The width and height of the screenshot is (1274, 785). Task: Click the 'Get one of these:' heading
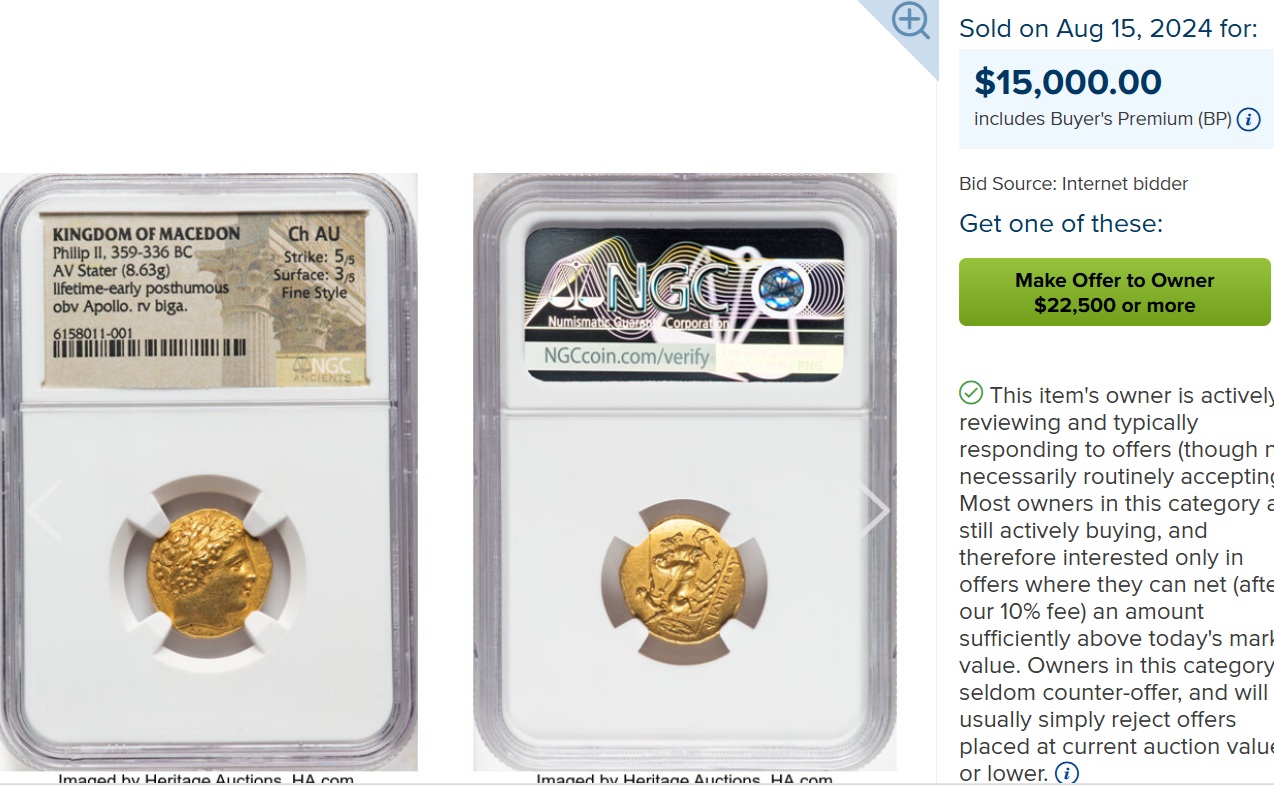[x=1061, y=223]
